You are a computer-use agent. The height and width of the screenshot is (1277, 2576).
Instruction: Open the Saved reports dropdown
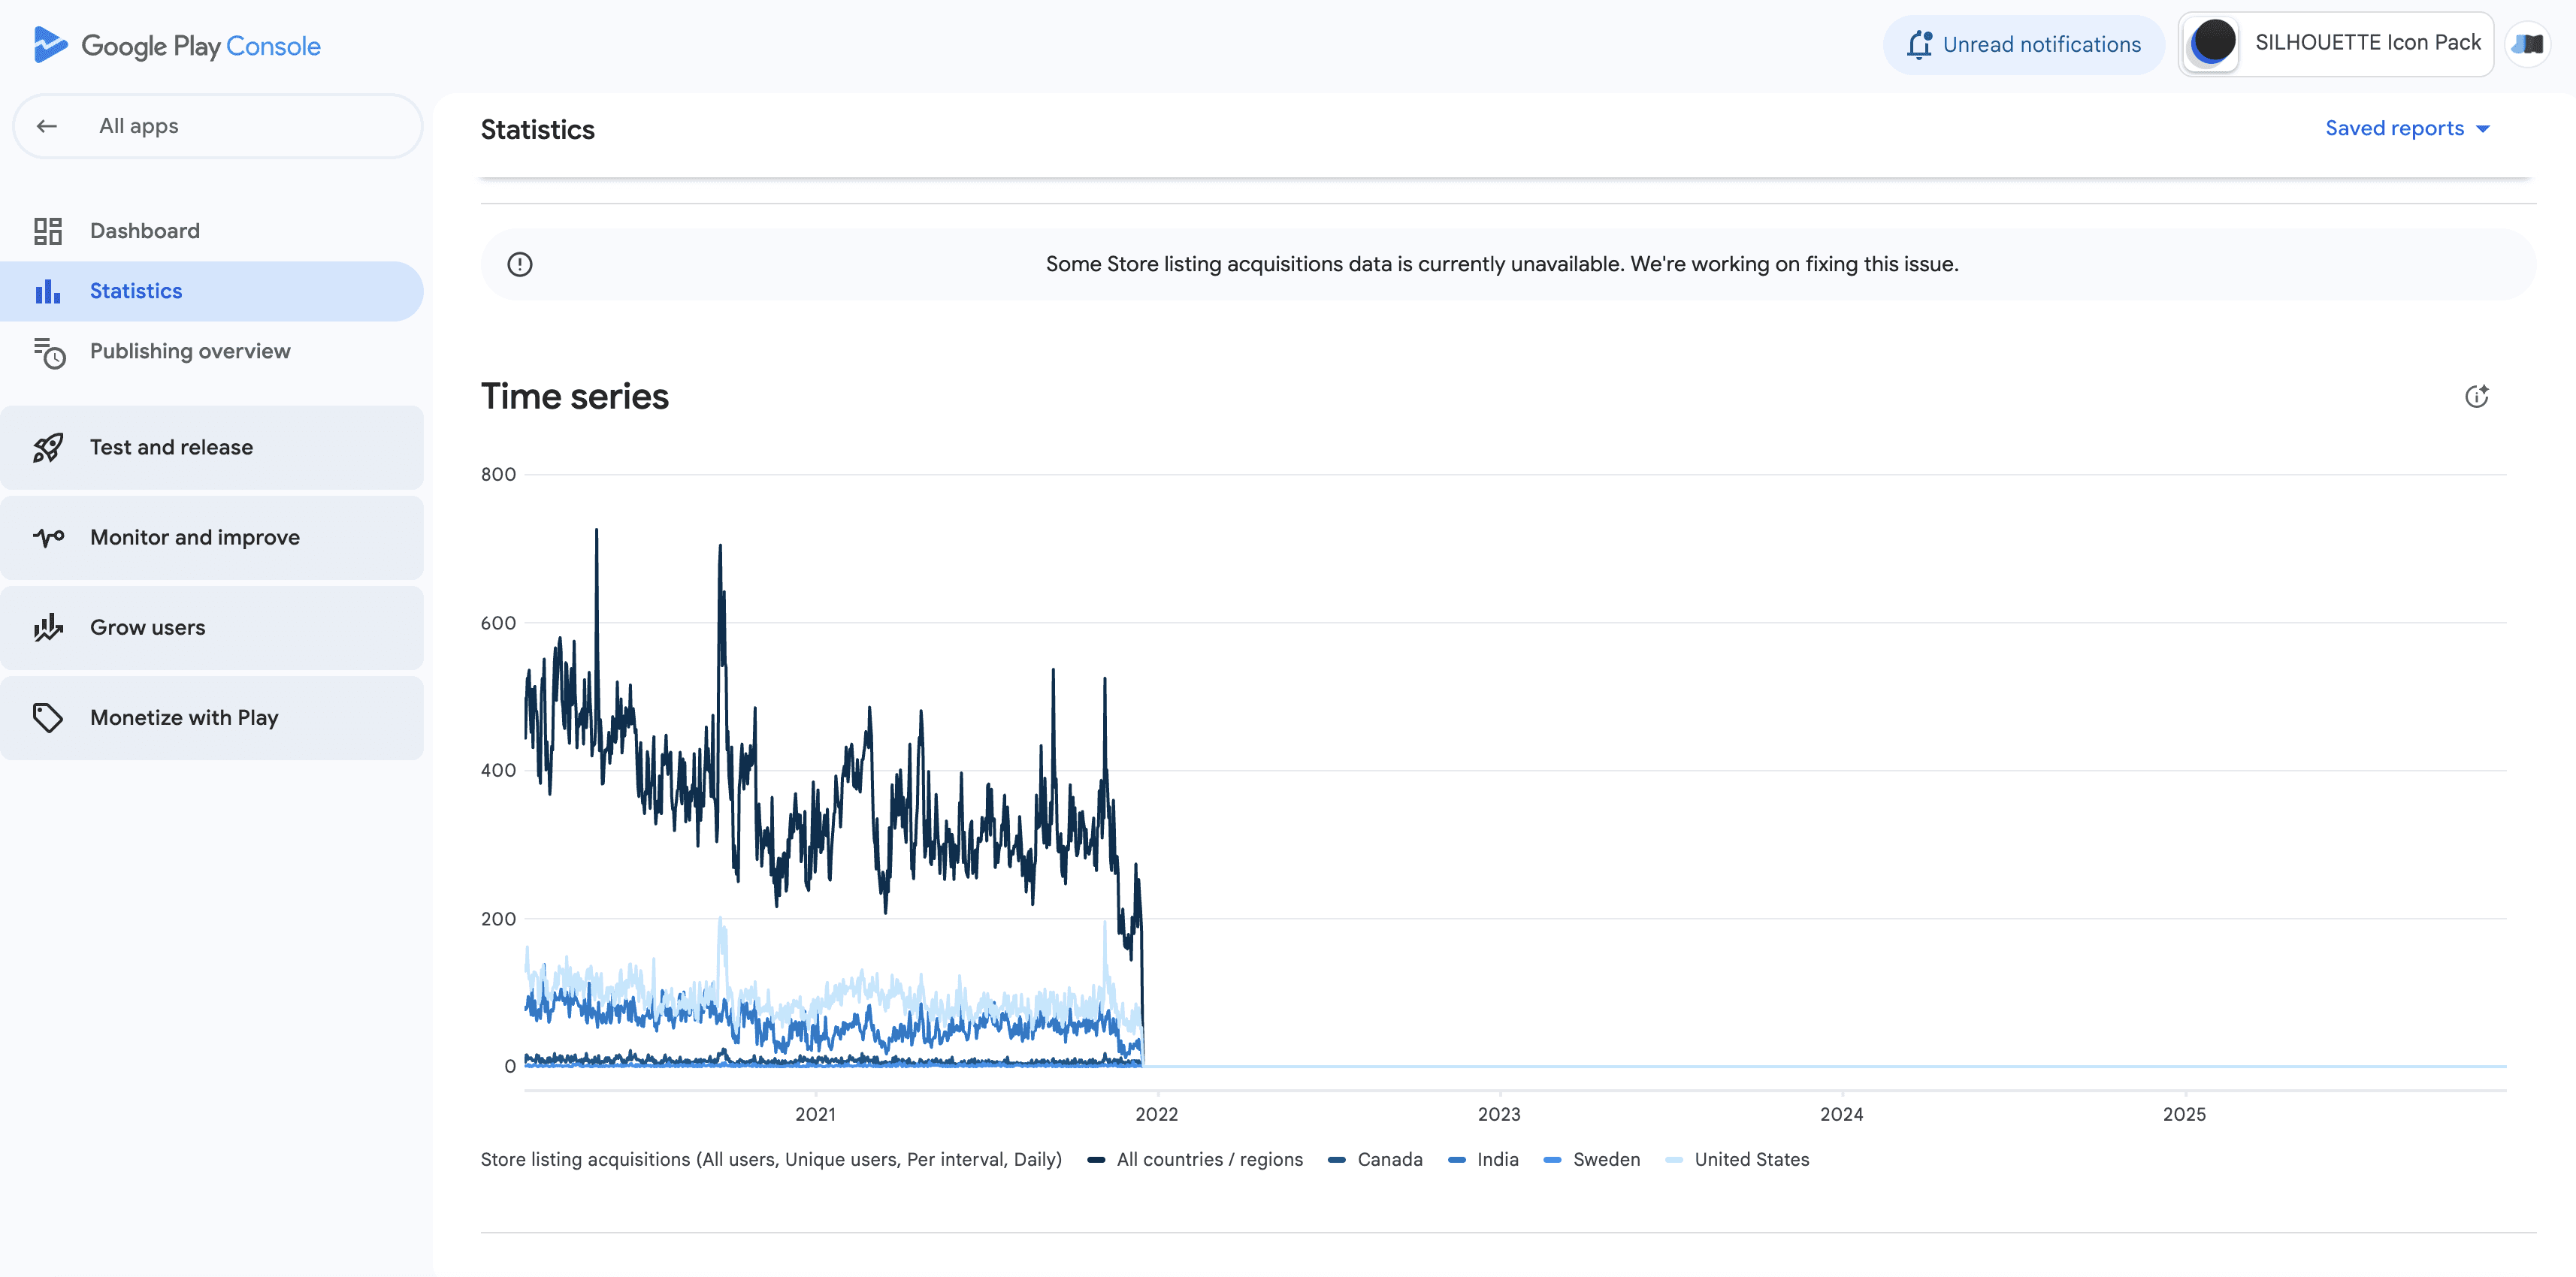pos(2406,128)
